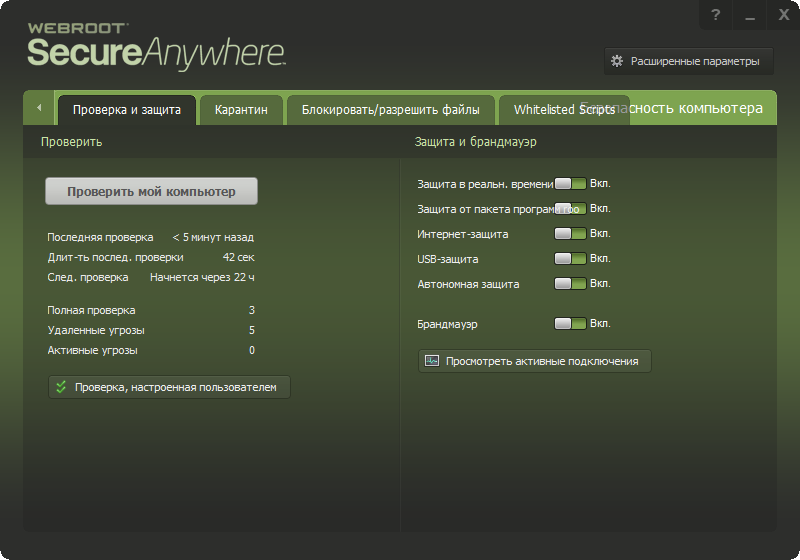
Task: Click the След. проверка label
Action: (88, 277)
